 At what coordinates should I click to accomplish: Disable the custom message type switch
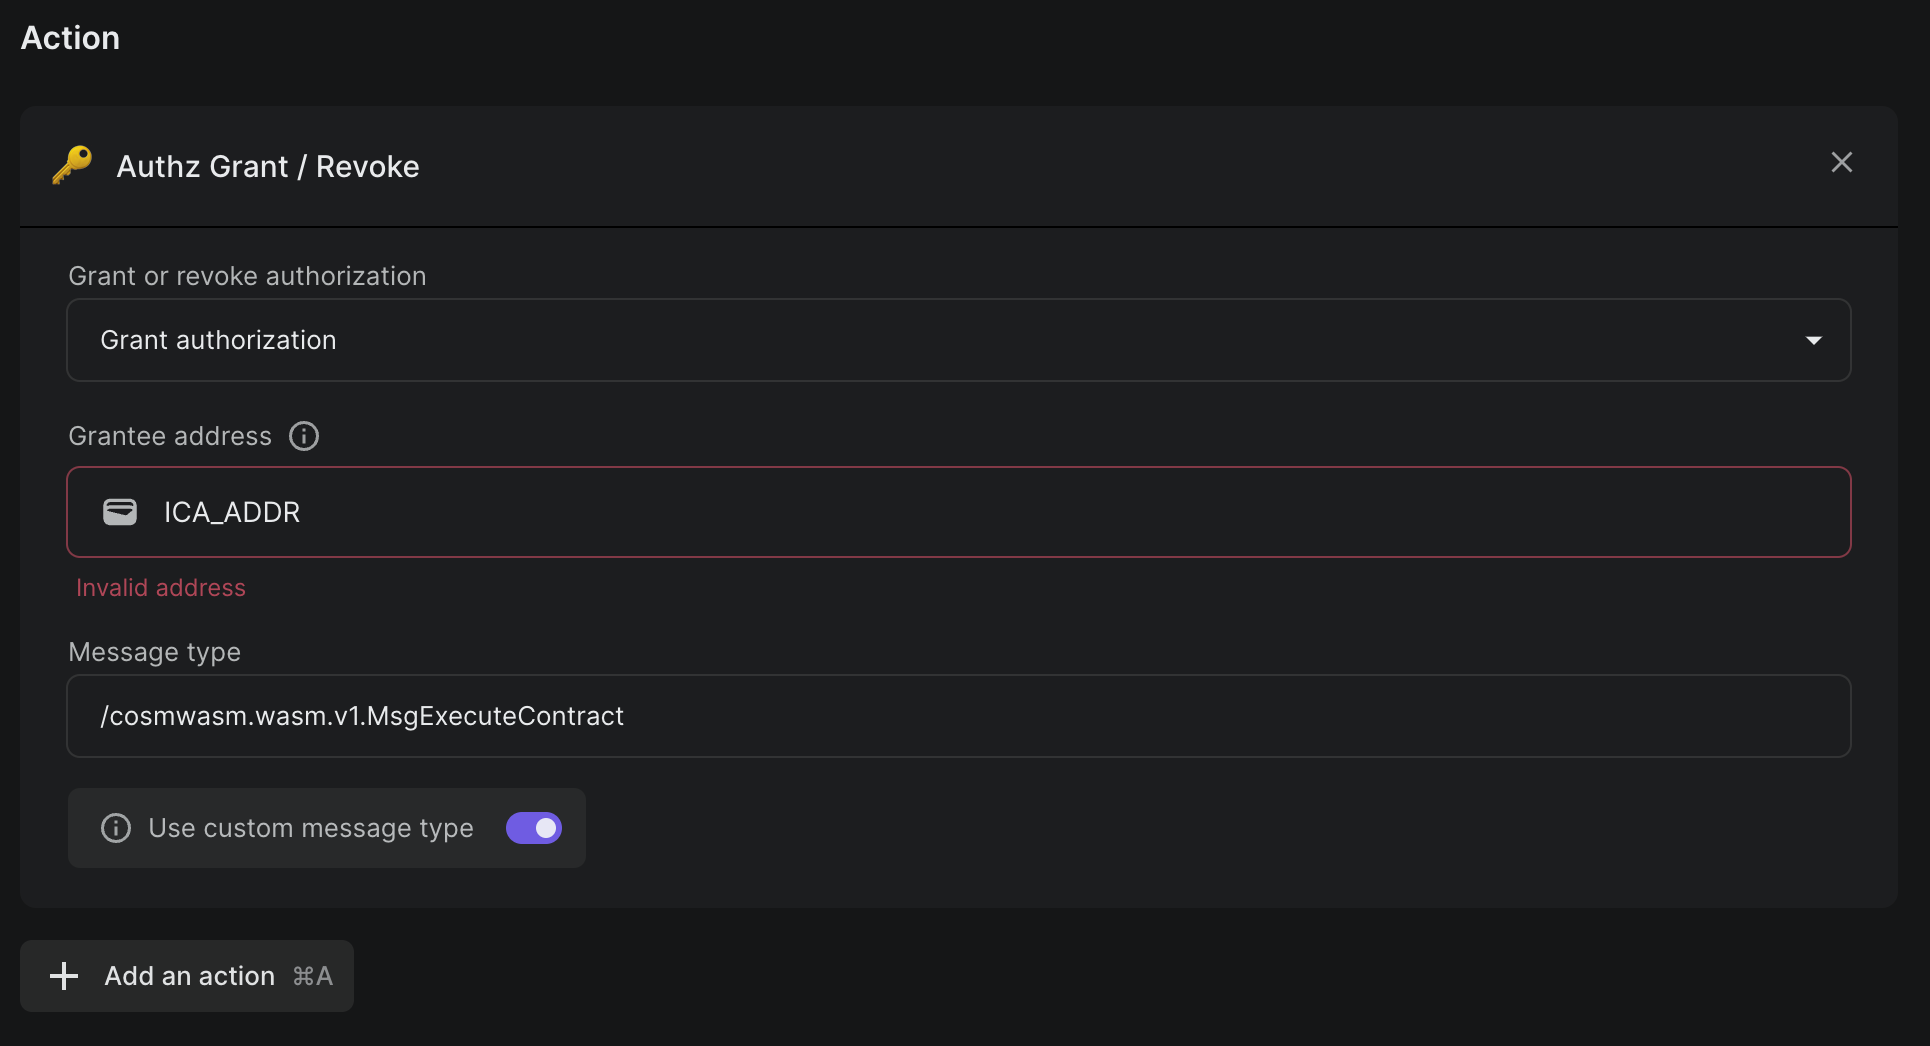pos(534,828)
